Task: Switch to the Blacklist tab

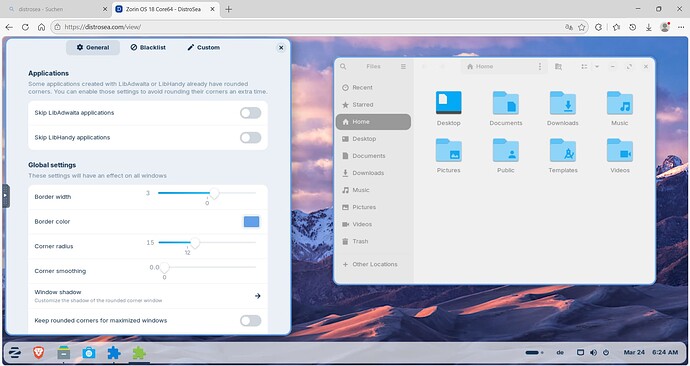Action: click(x=148, y=48)
